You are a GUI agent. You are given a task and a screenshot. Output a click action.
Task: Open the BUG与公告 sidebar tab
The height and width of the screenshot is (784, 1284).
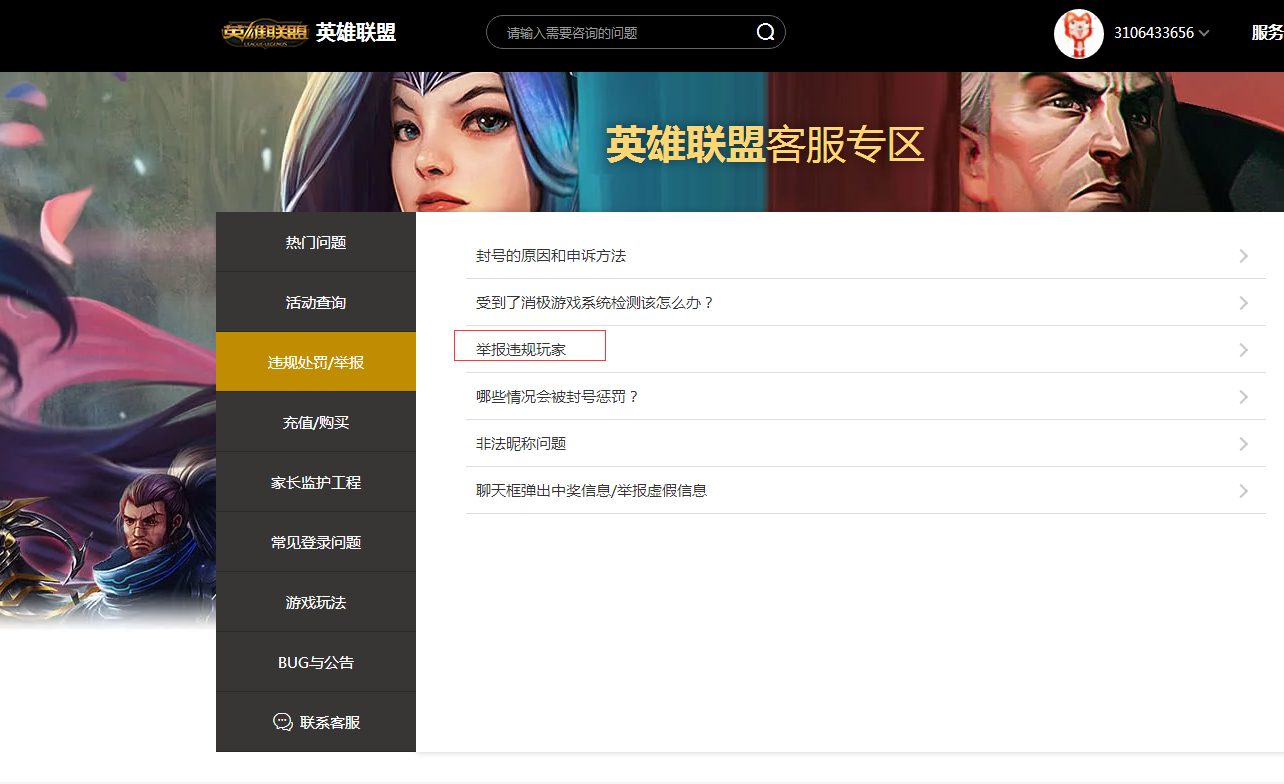pyautogui.click(x=316, y=662)
